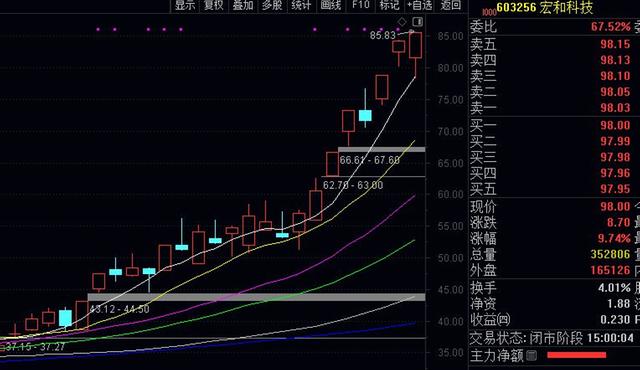
Task: Click the diamond icon above the chart
Action: pos(402,22)
